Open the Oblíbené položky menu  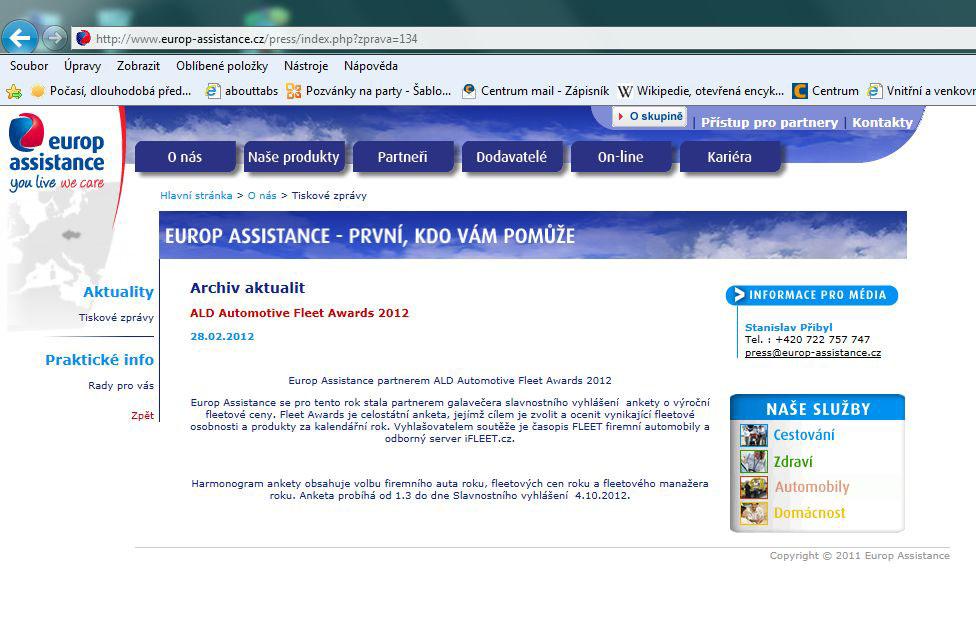coord(222,66)
